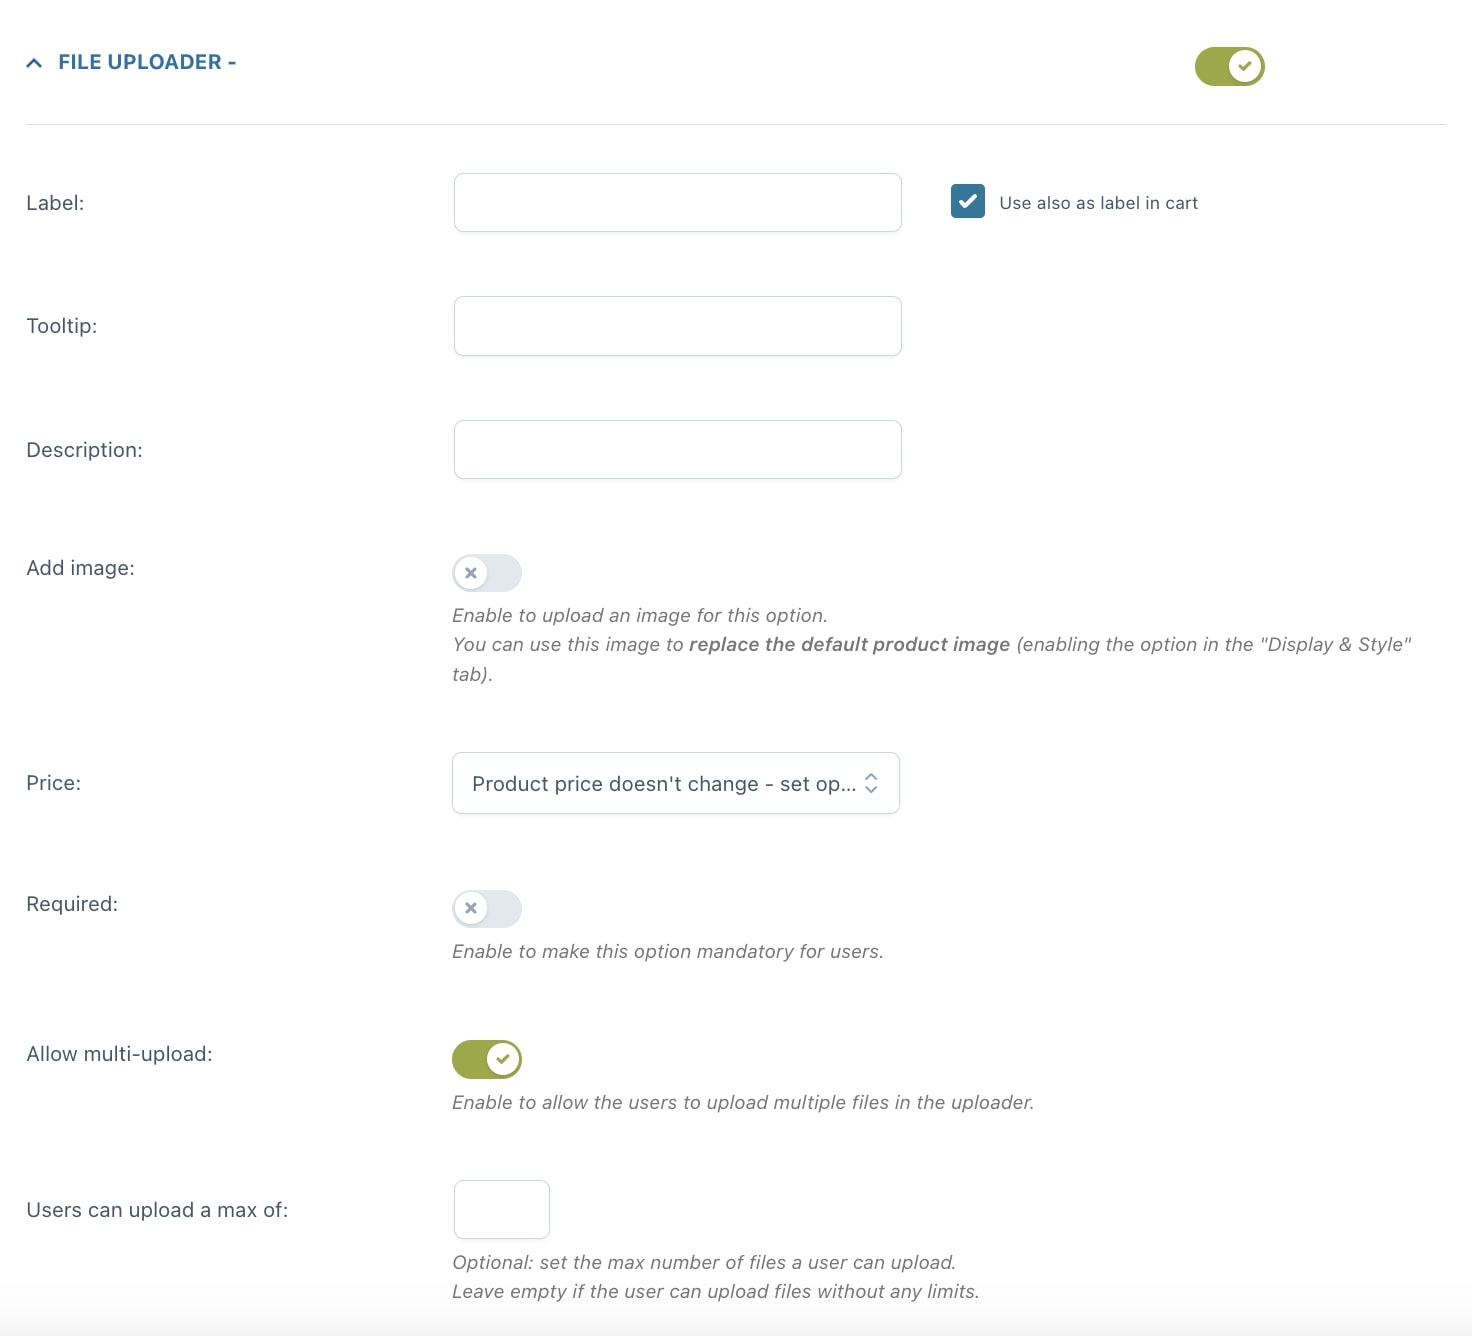1472x1336 pixels.
Task: Click the "Users can upload a max of:" text
Action: [x=157, y=1210]
